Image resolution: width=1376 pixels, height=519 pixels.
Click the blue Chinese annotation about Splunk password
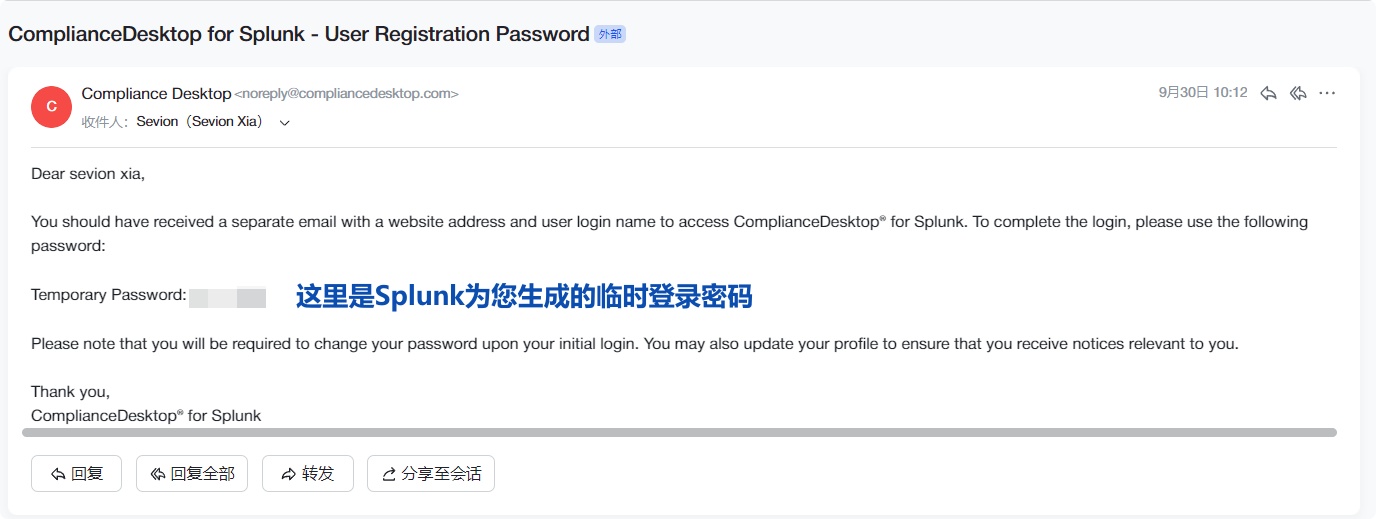(523, 297)
